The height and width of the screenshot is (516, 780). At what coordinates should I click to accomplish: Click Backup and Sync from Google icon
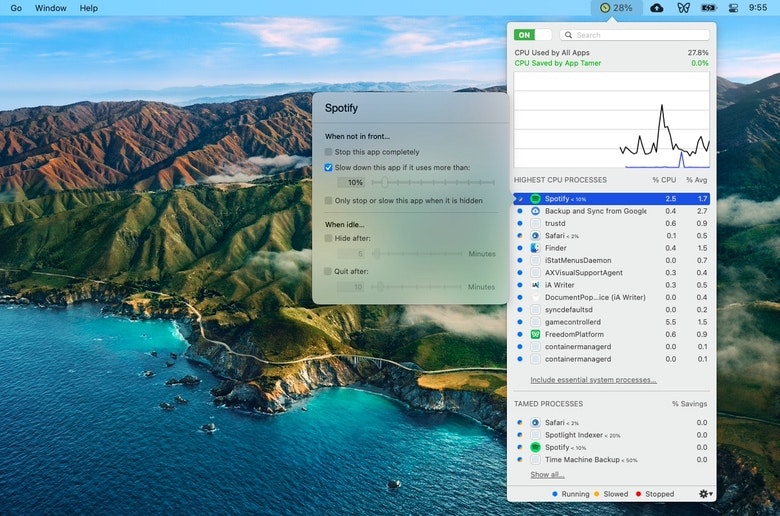pyautogui.click(x=535, y=211)
